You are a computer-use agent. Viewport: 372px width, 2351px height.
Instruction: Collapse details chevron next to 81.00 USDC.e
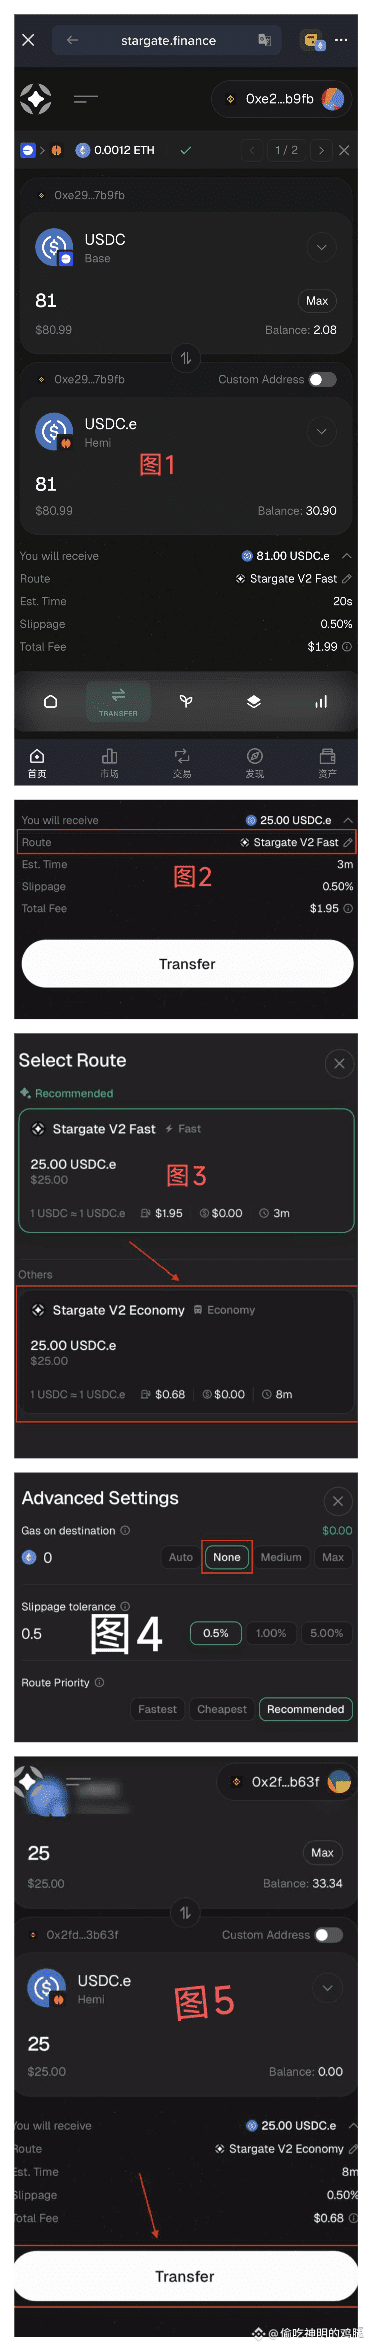pos(346,556)
